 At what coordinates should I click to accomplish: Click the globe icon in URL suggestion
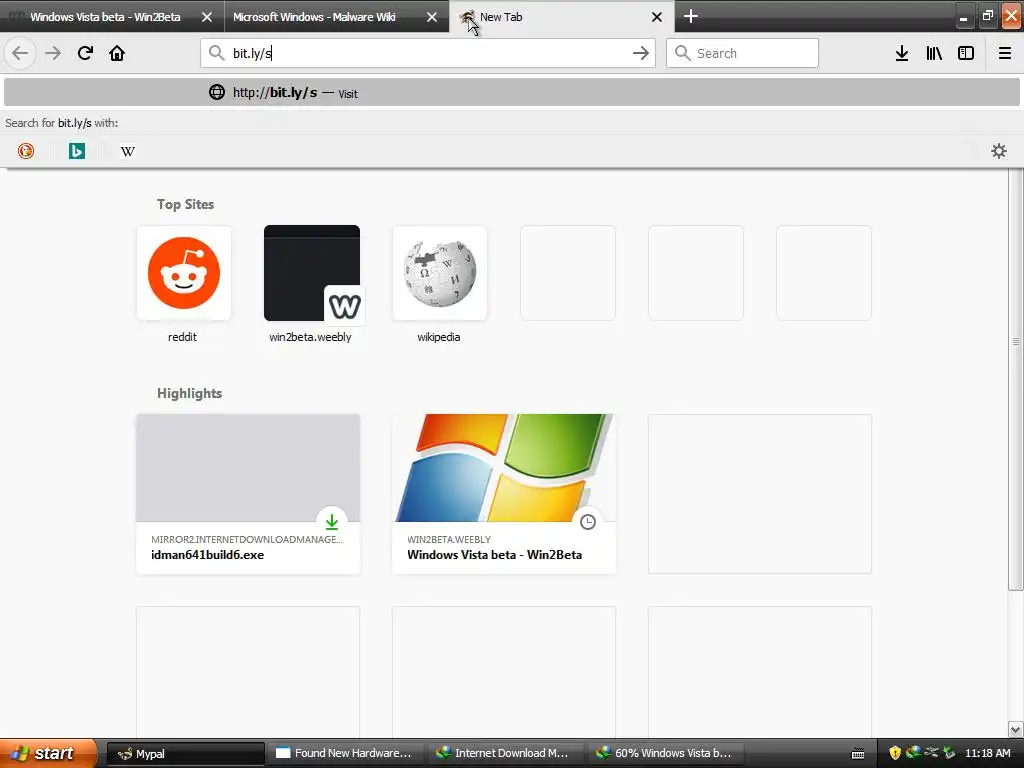217,92
